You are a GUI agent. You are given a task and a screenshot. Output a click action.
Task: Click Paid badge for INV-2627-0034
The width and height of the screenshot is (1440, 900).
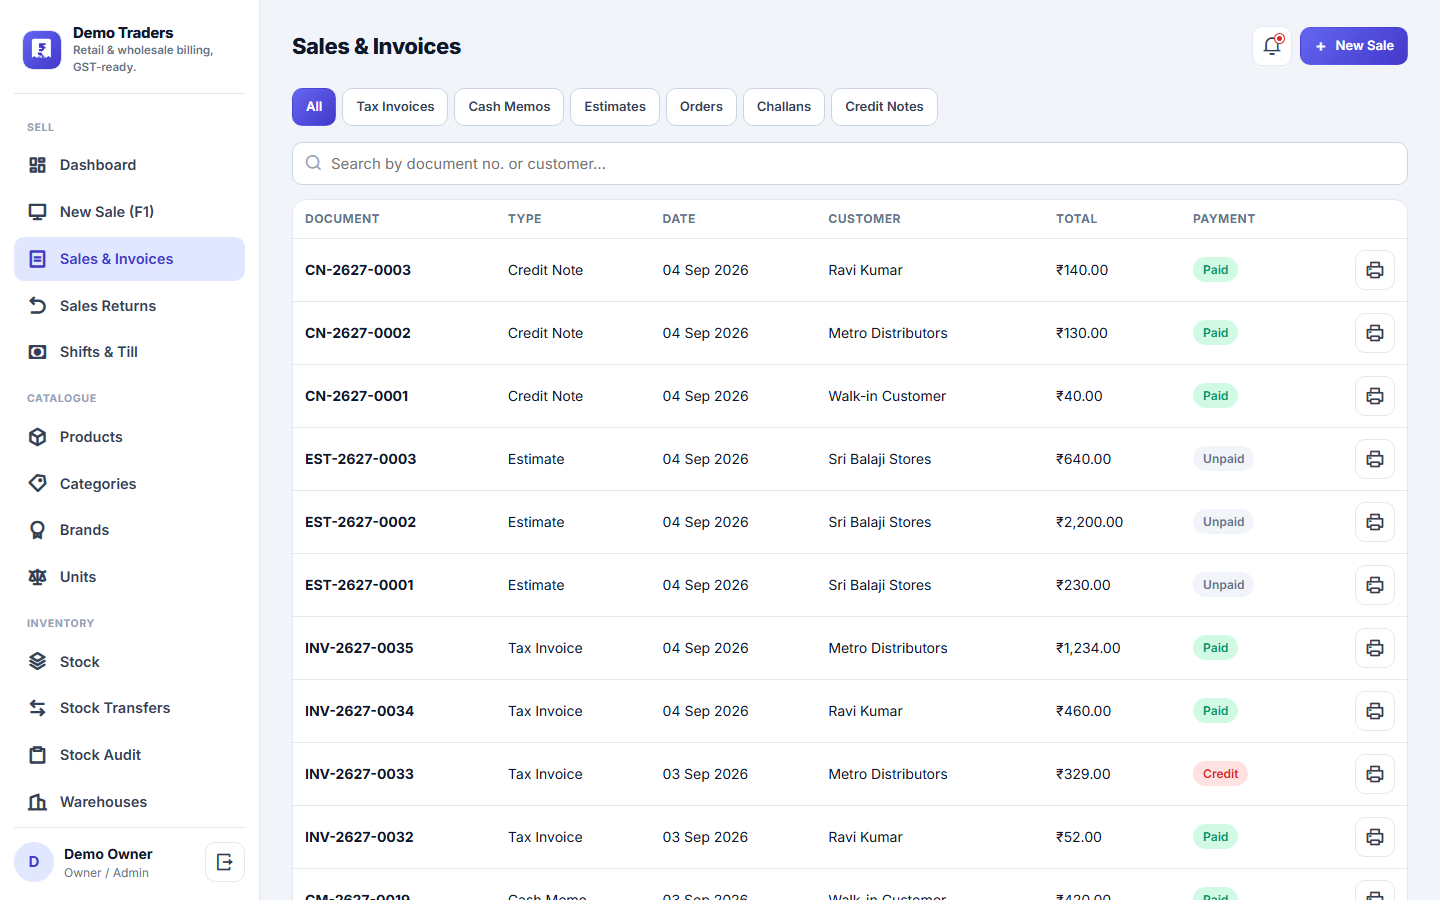pos(1215,711)
